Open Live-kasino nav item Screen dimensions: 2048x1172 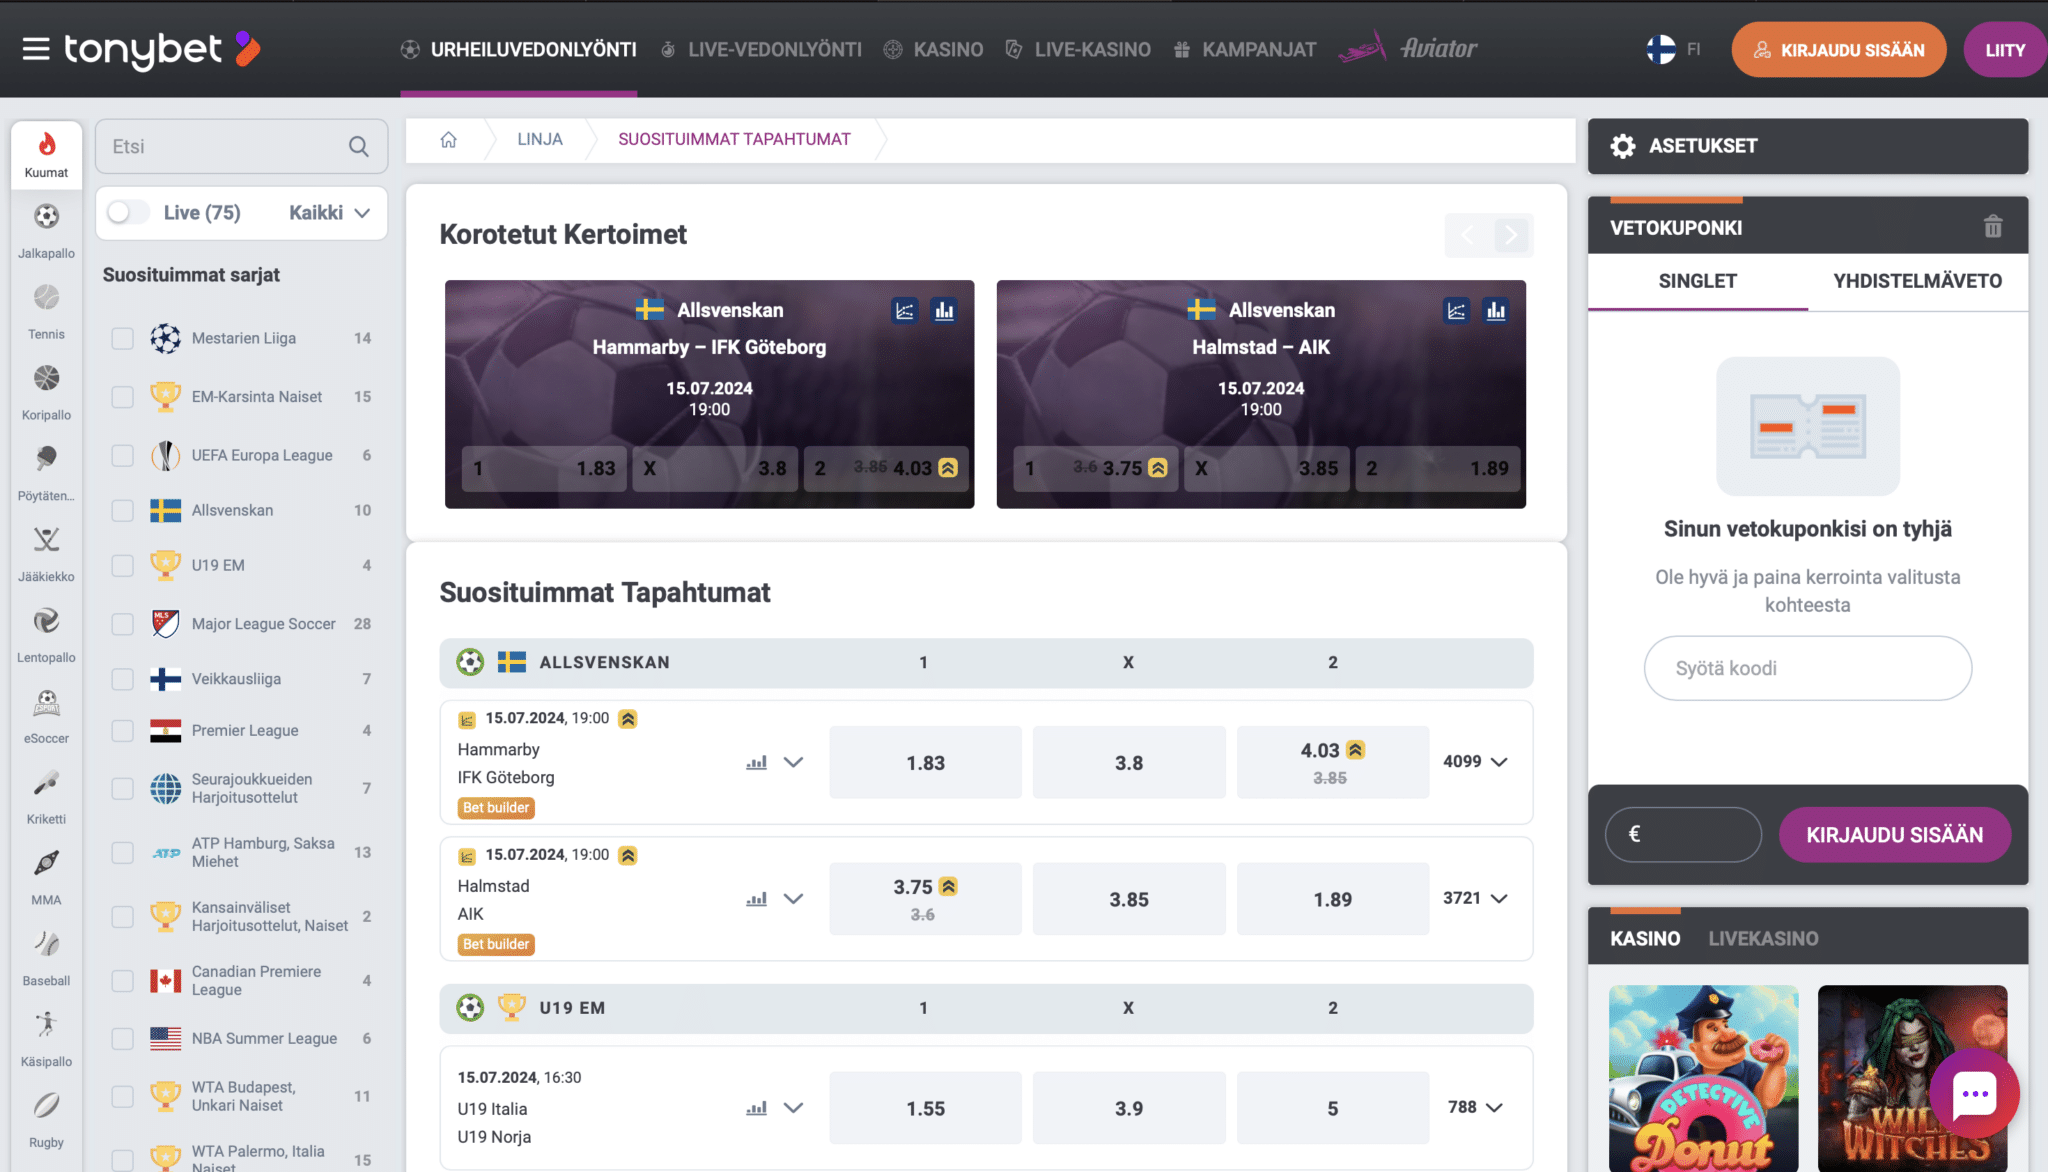1078,49
